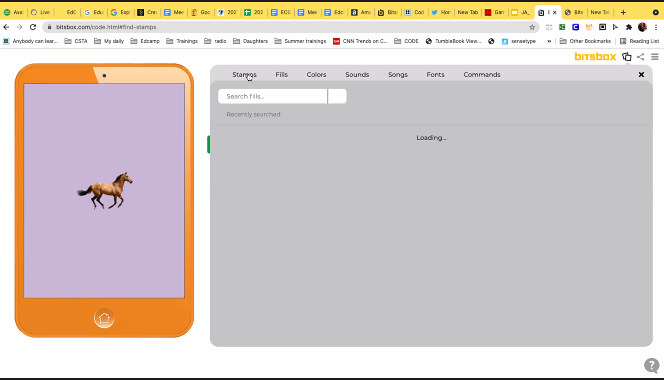Open the hamburger menu
664x380 pixels.
point(655,57)
